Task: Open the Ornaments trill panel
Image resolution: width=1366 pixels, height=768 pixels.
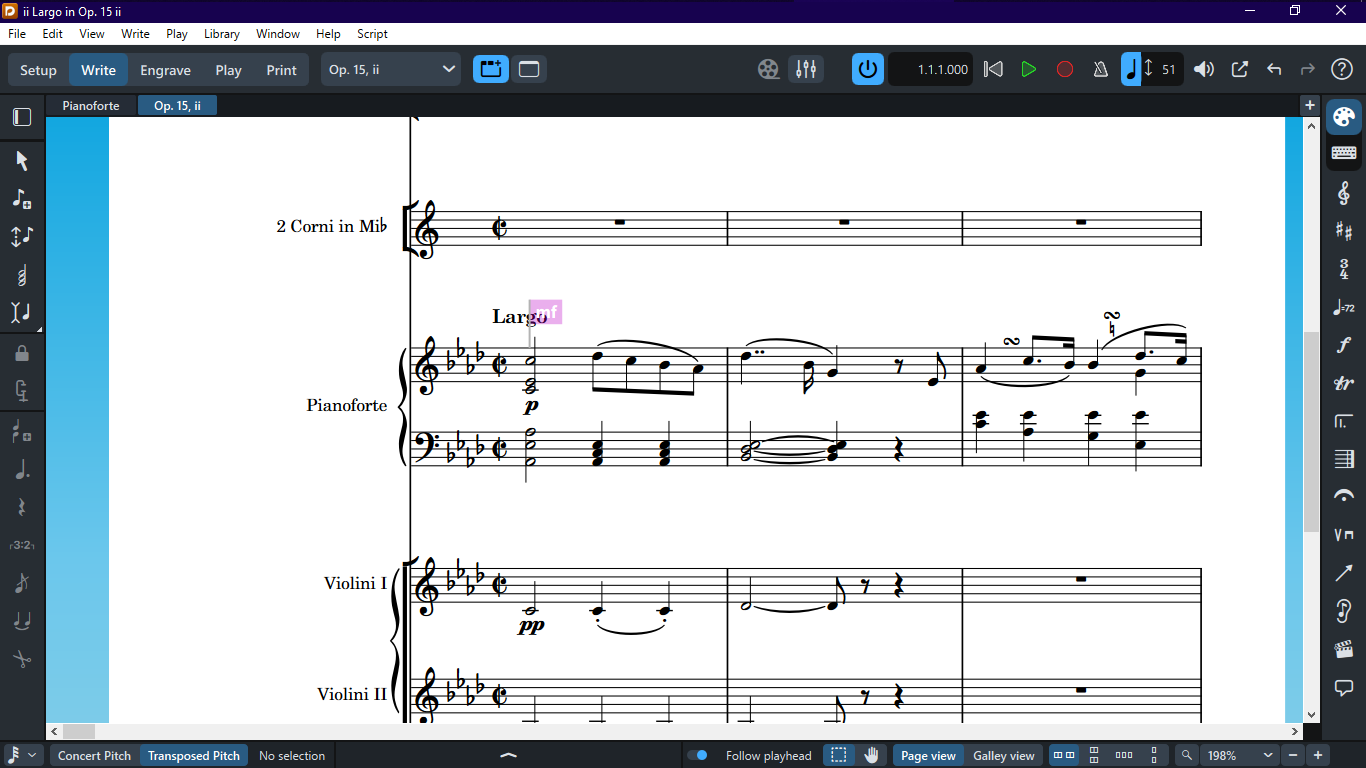Action: click(x=1344, y=383)
